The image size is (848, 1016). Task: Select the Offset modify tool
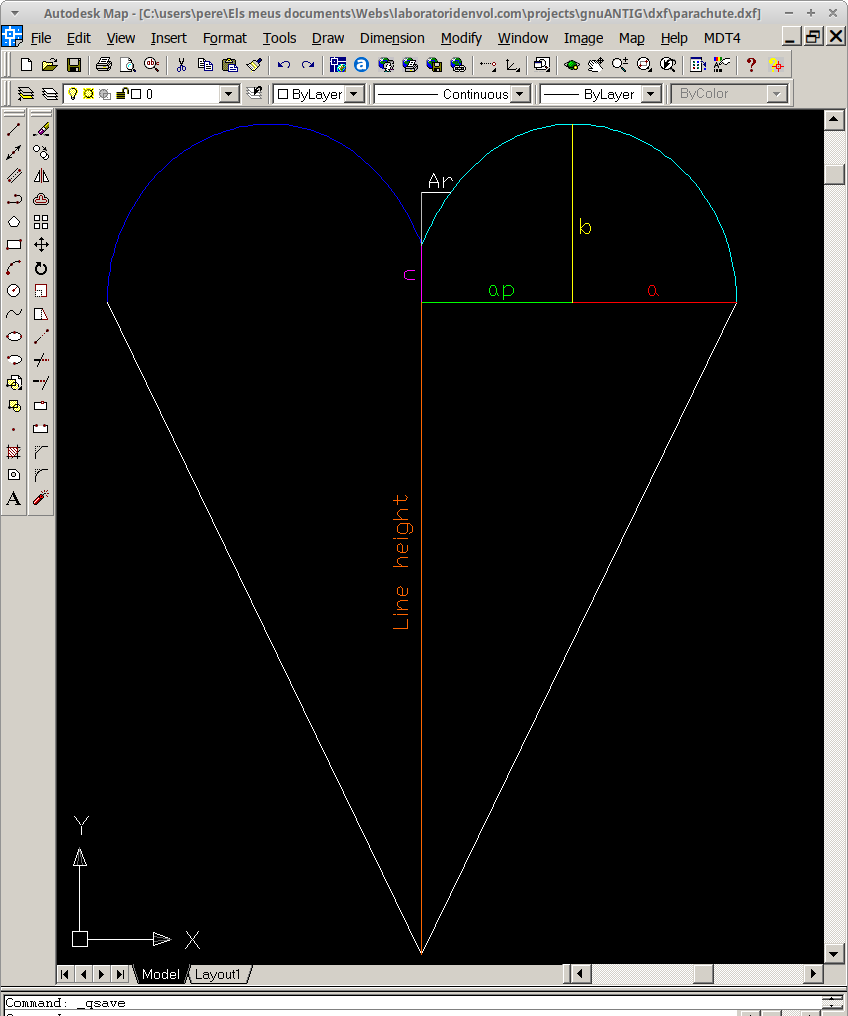[41, 199]
